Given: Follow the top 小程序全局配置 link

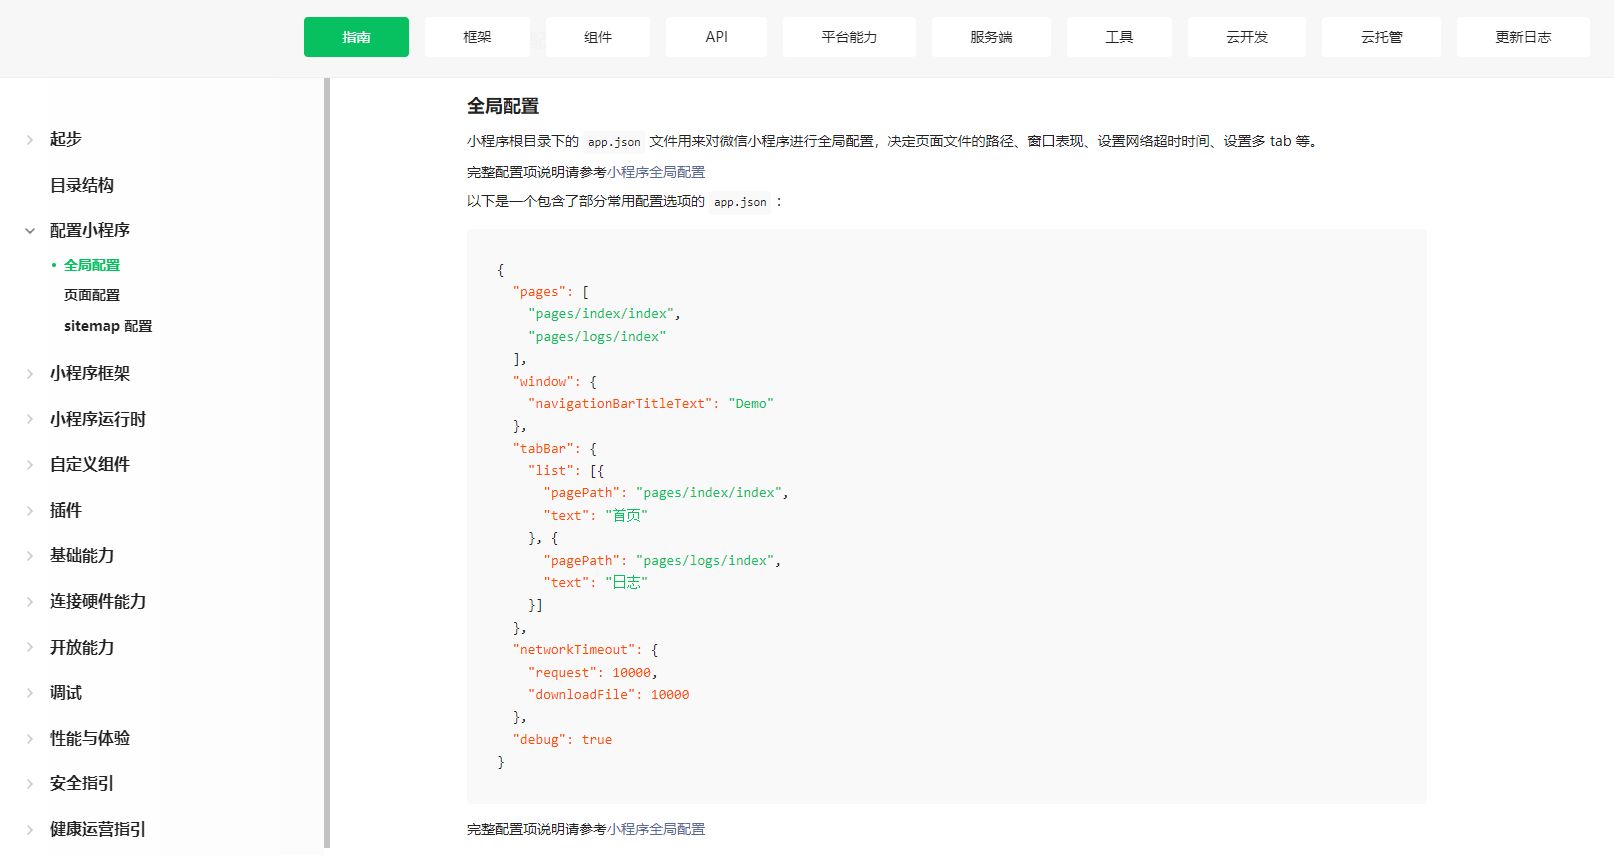Looking at the screenshot, I should click(x=656, y=172).
